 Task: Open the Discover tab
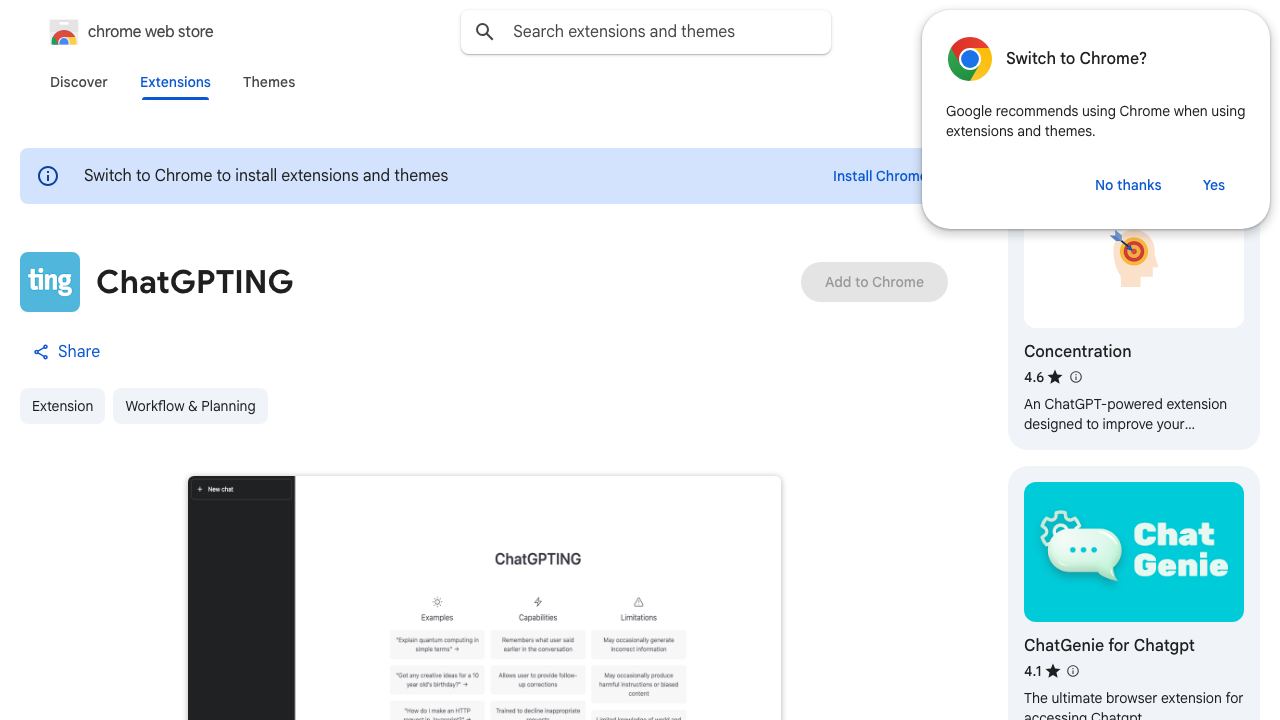tap(79, 82)
